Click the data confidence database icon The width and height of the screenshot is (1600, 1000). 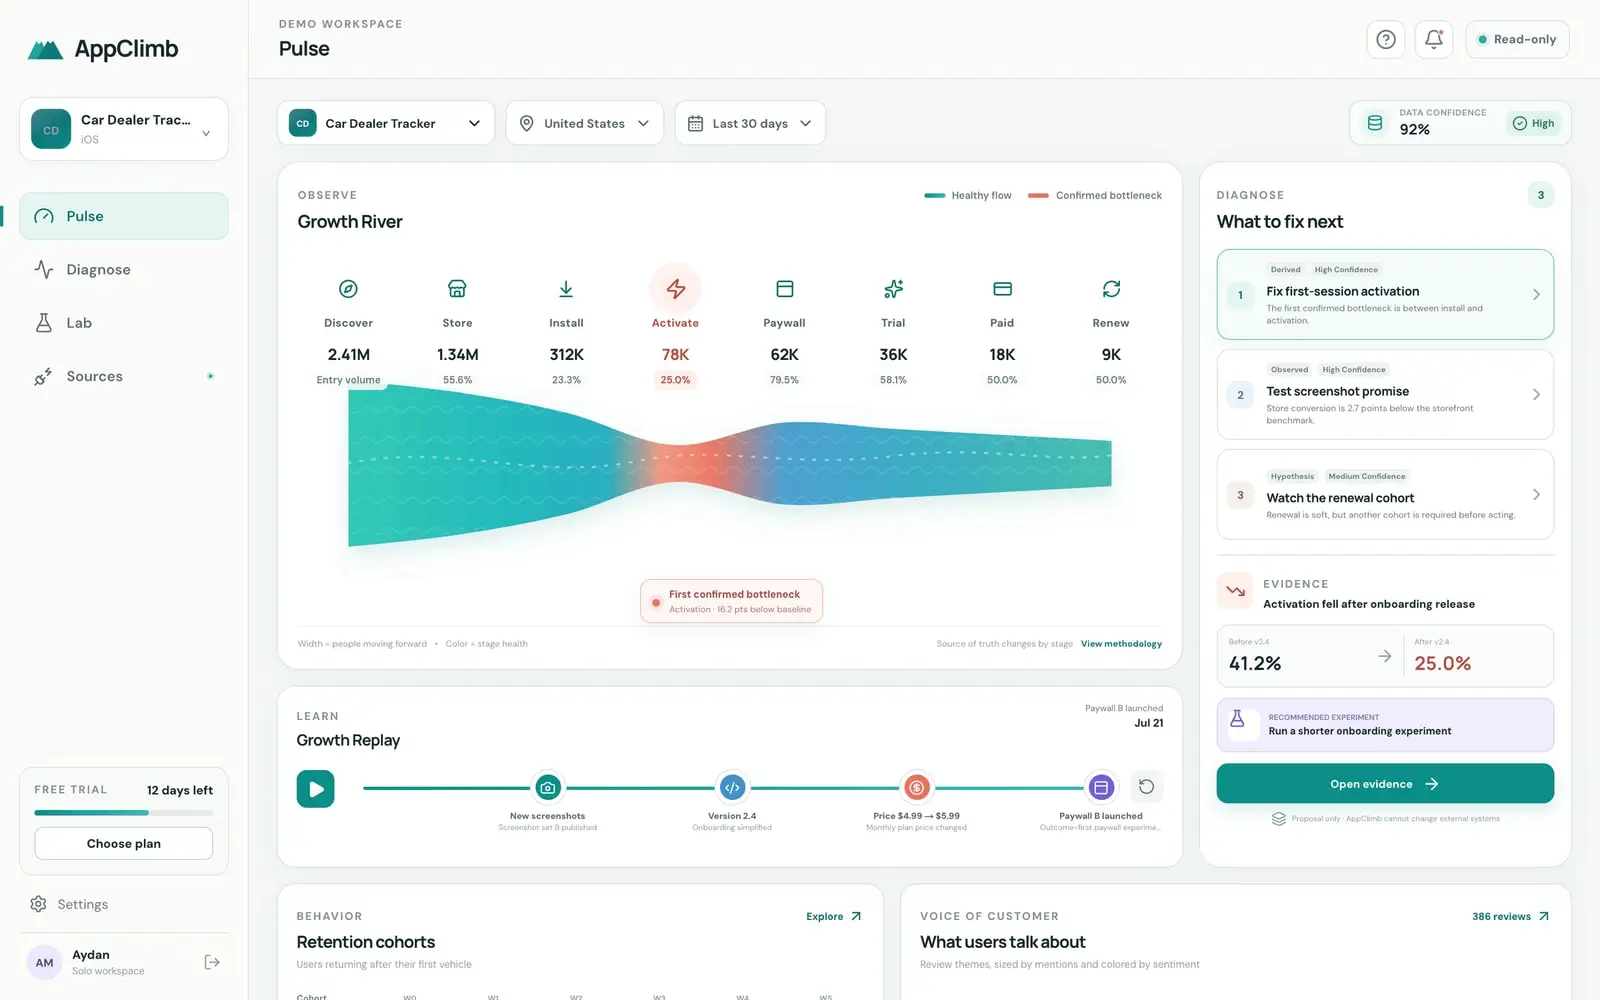1375,123
